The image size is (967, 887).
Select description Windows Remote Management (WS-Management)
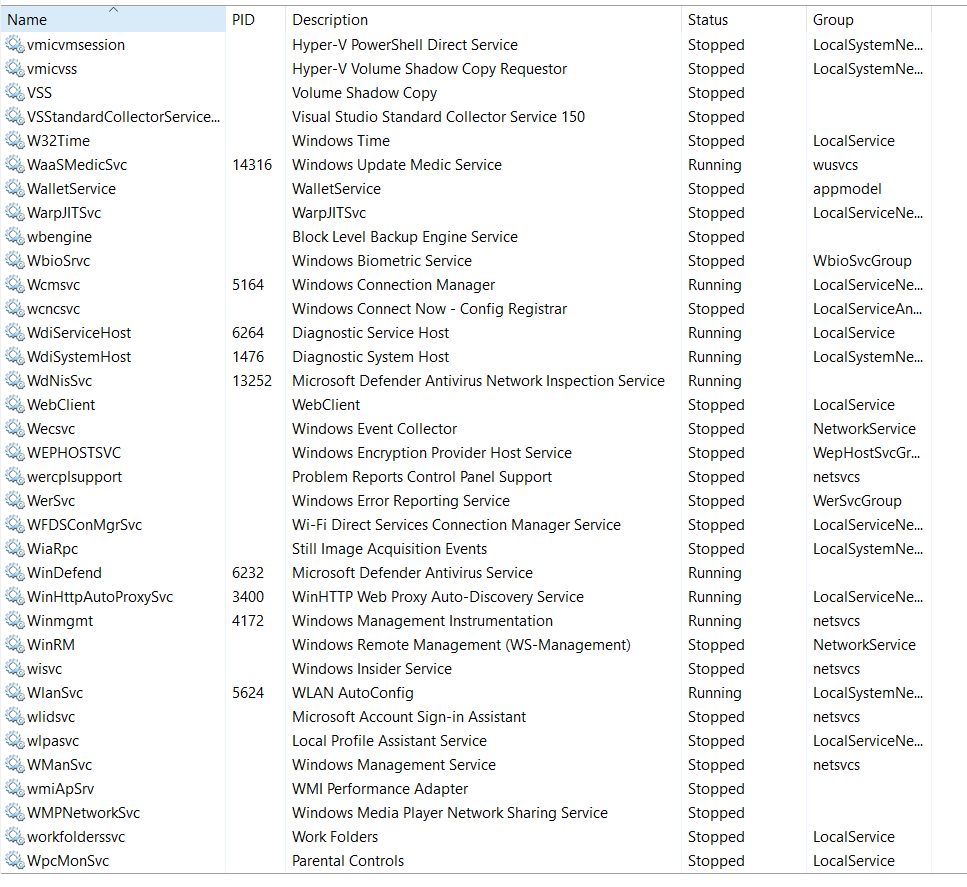pos(461,645)
